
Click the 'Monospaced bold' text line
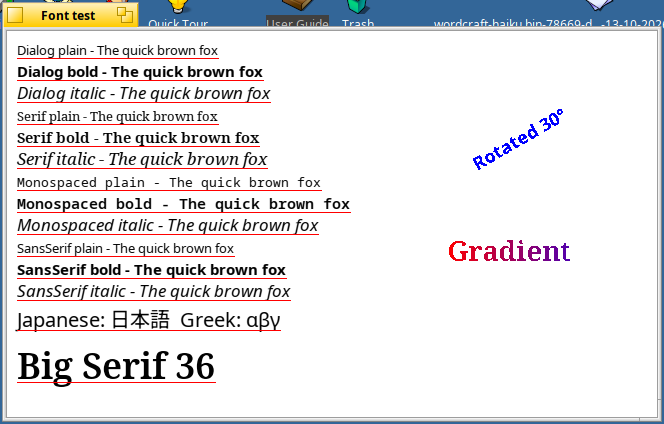pyautogui.click(x=183, y=204)
